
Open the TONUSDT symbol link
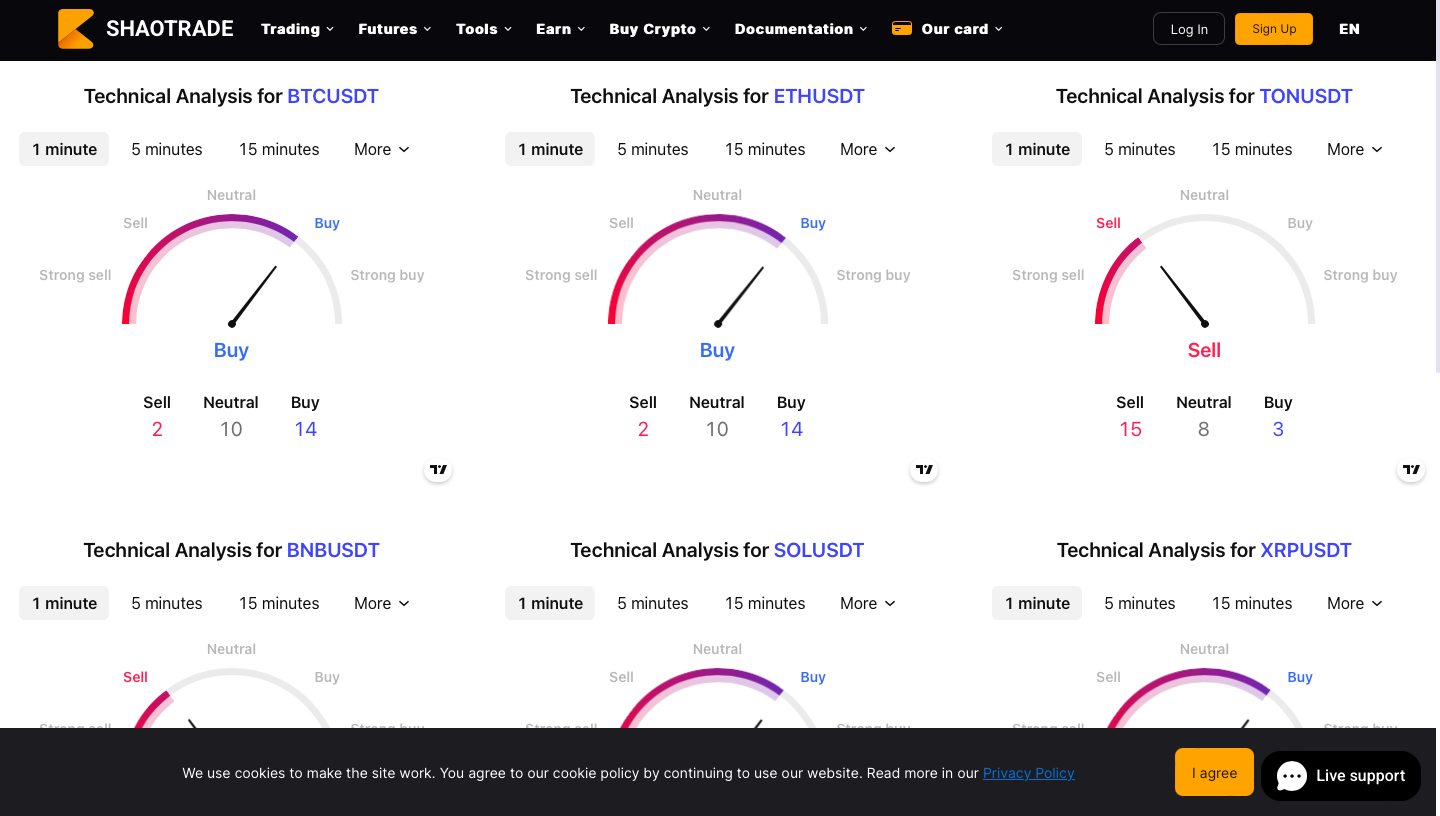(1306, 96)
